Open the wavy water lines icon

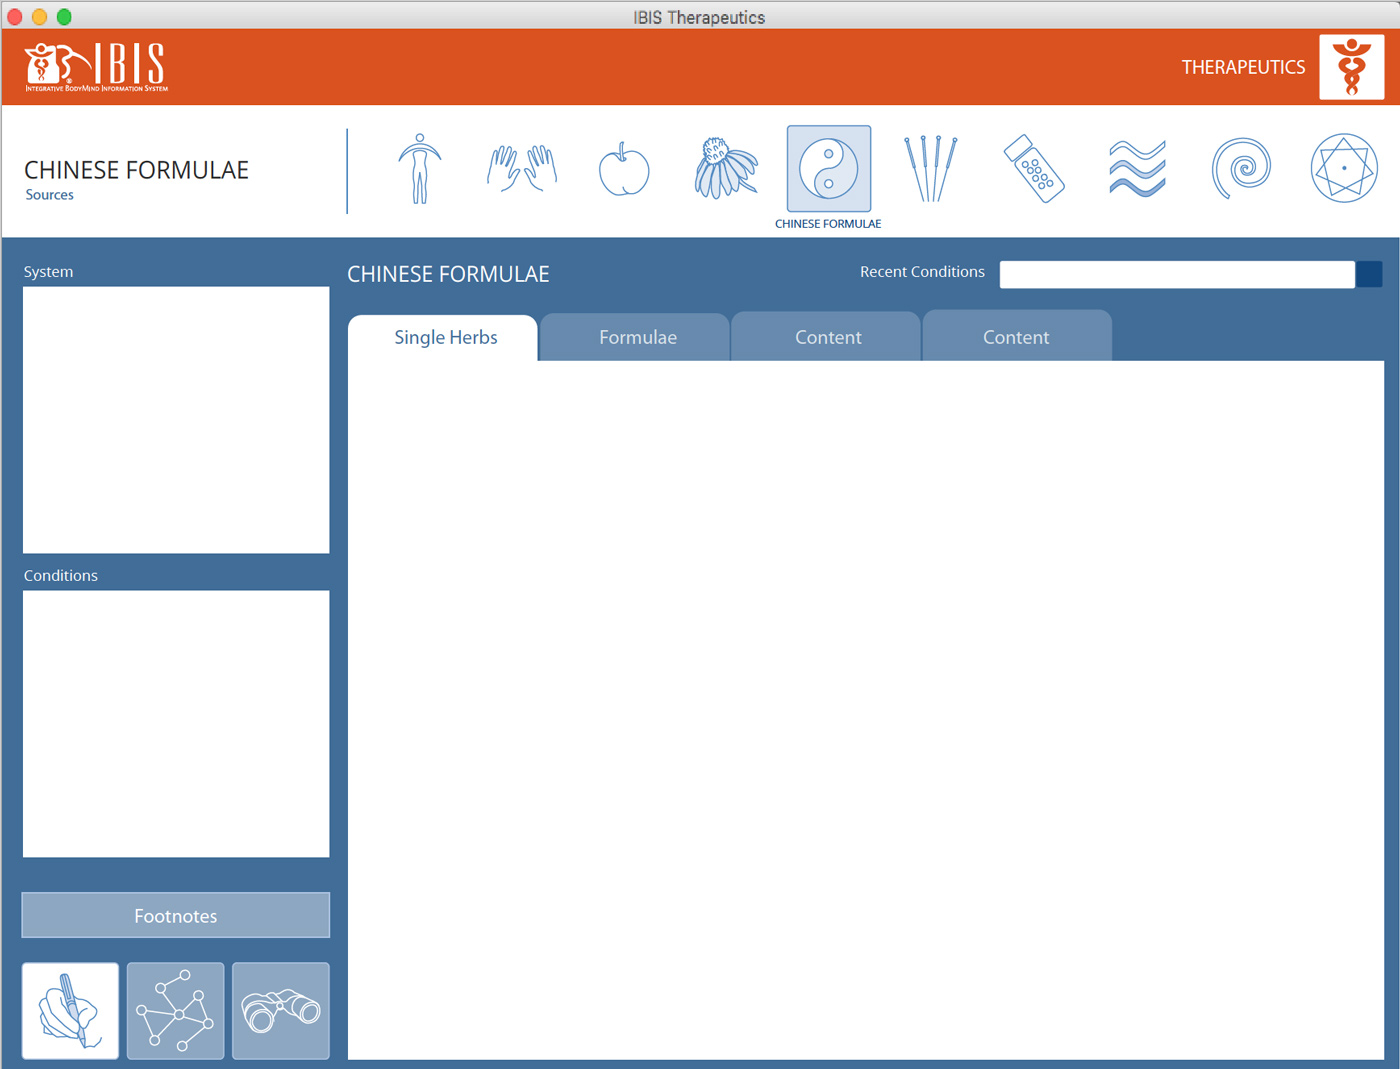1137,169
